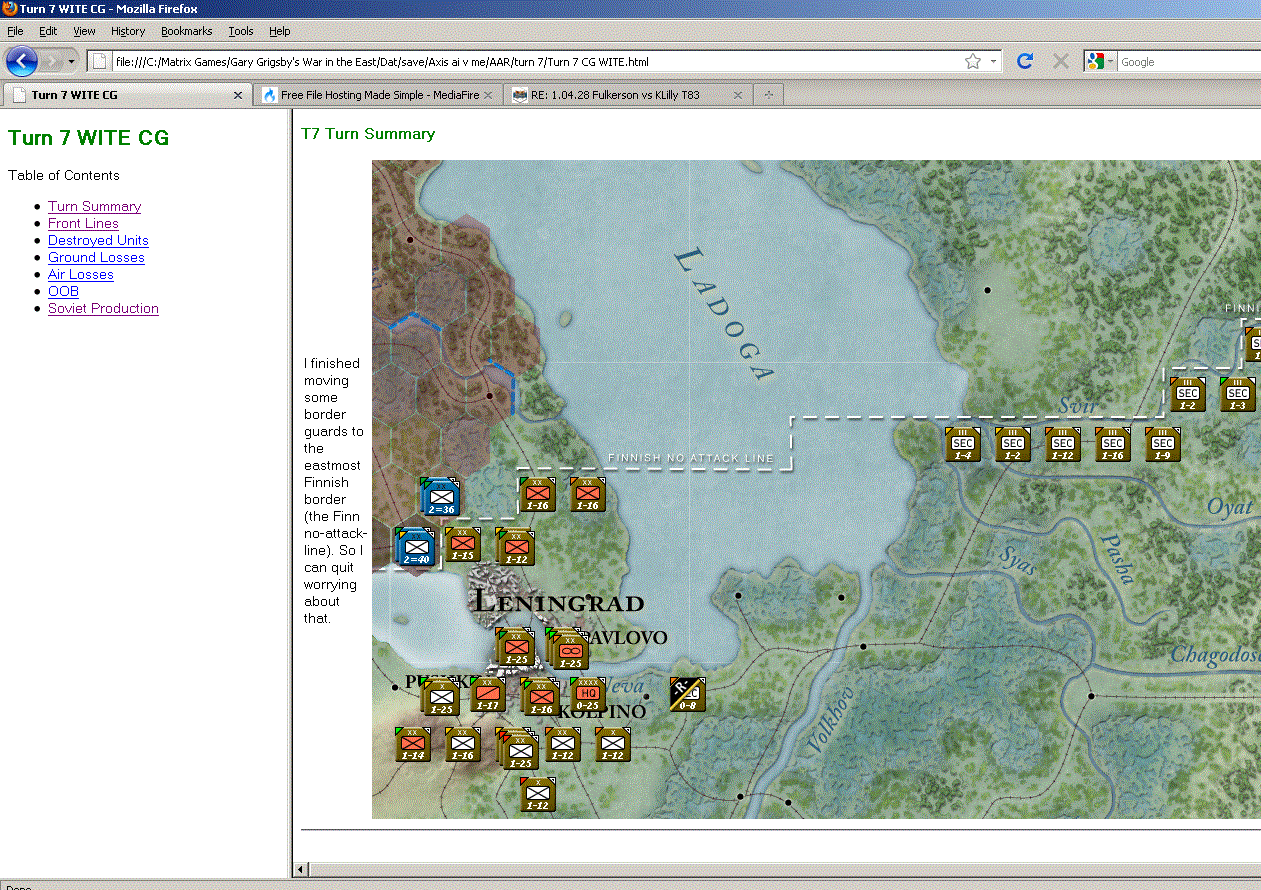Viewport: 1261px width, 890px height.
Task: Click the Kolpino town label on map
Action: pyautogui.click(x=603, y=712)
